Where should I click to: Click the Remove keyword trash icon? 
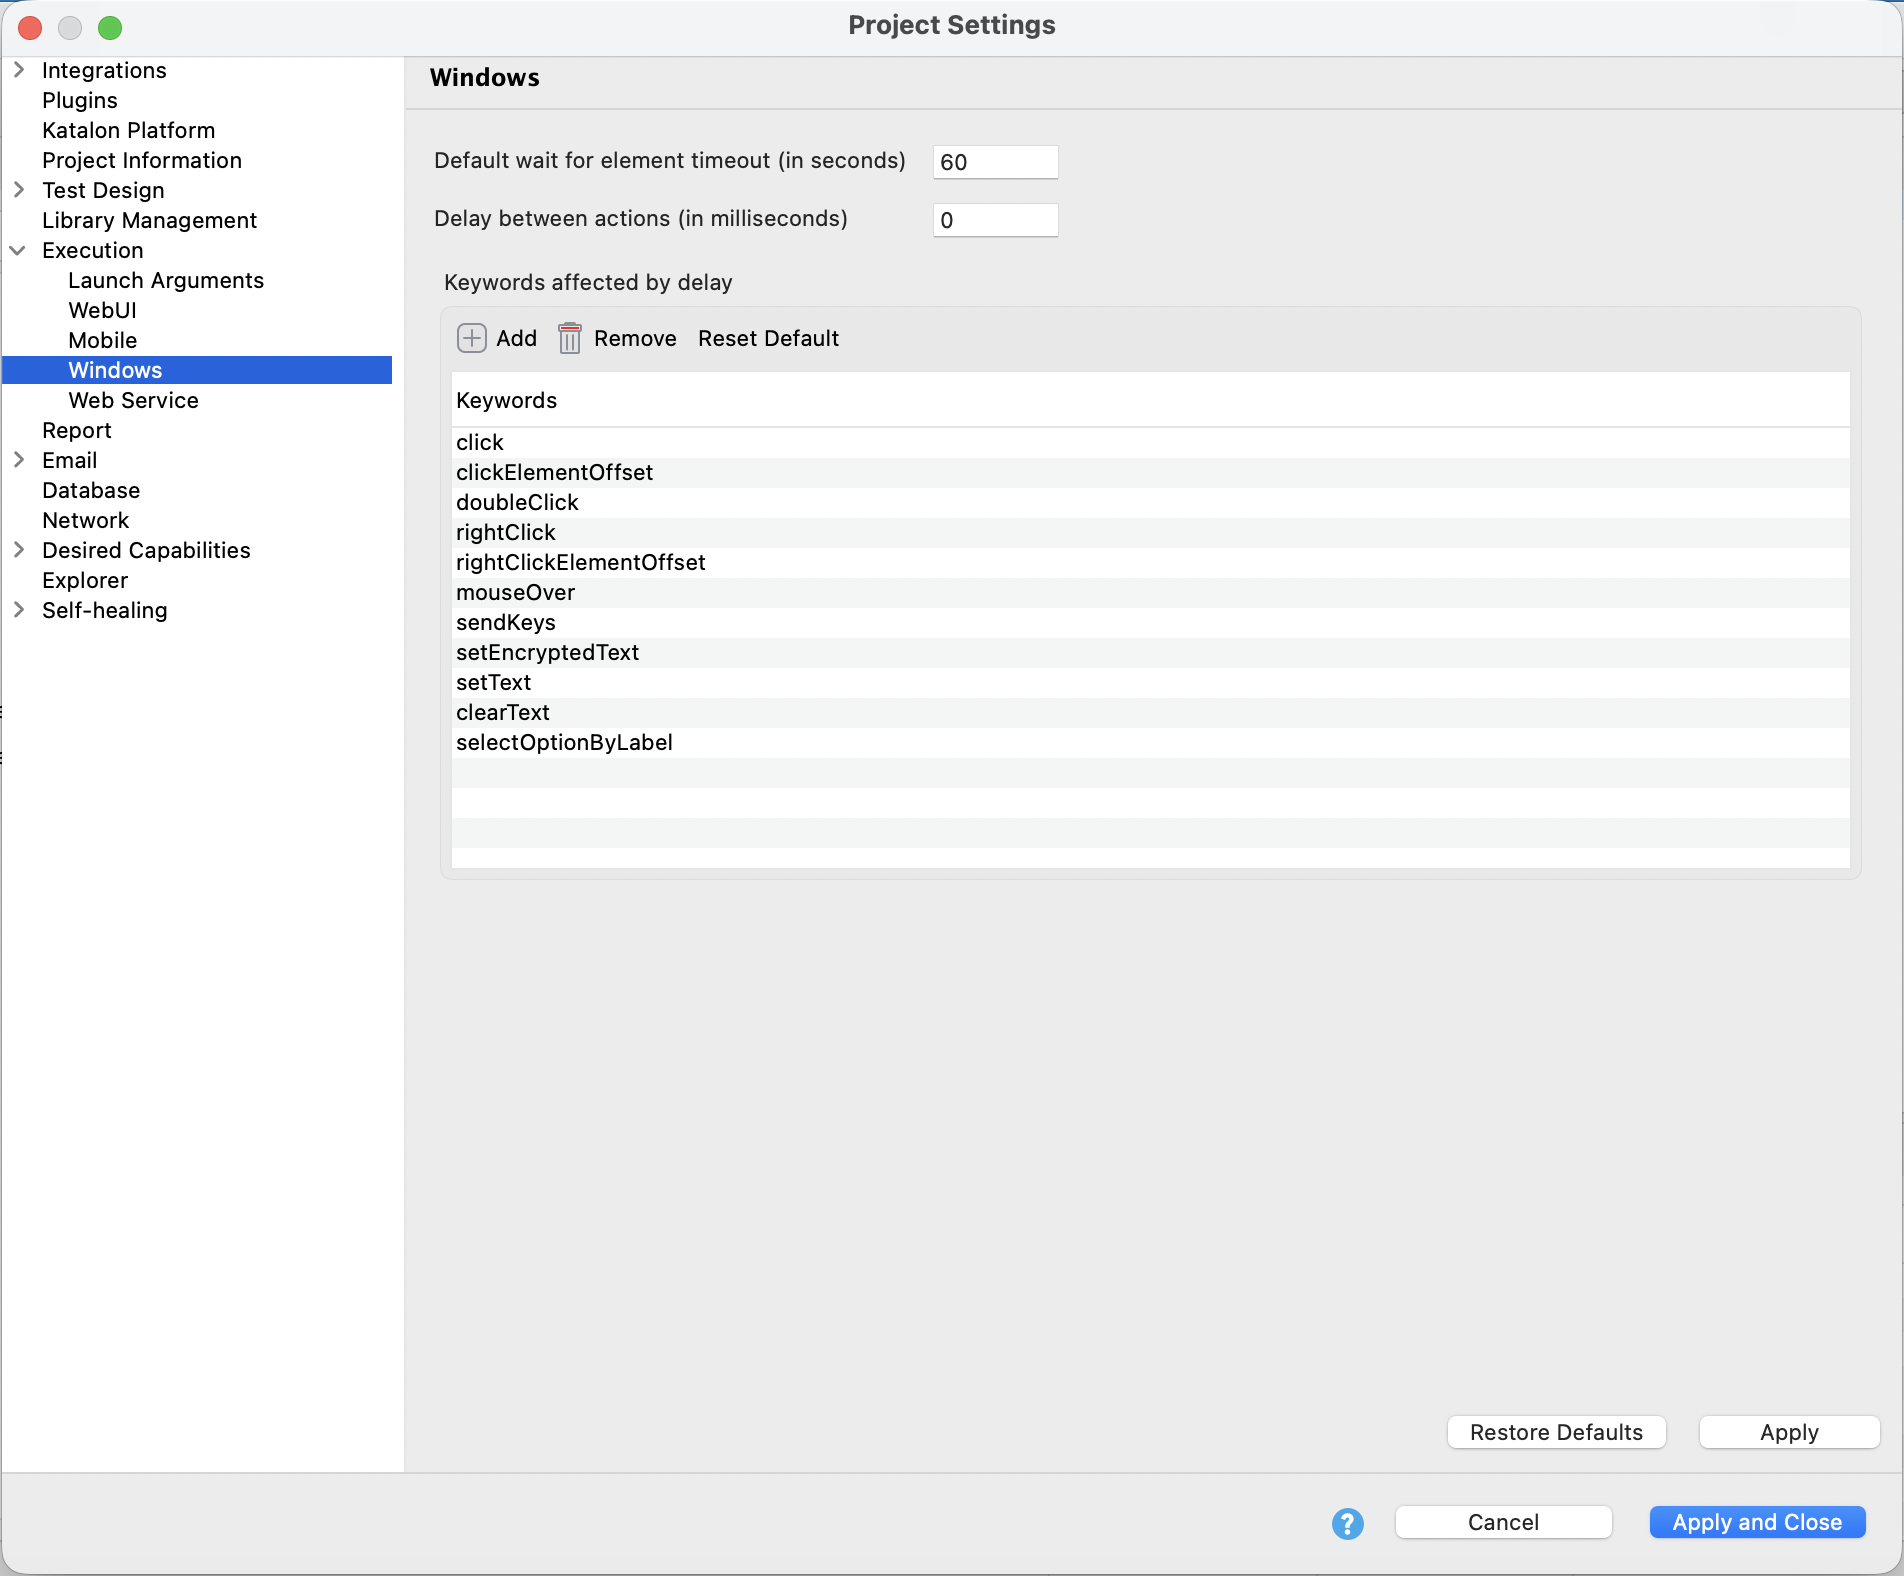point(570,338)
